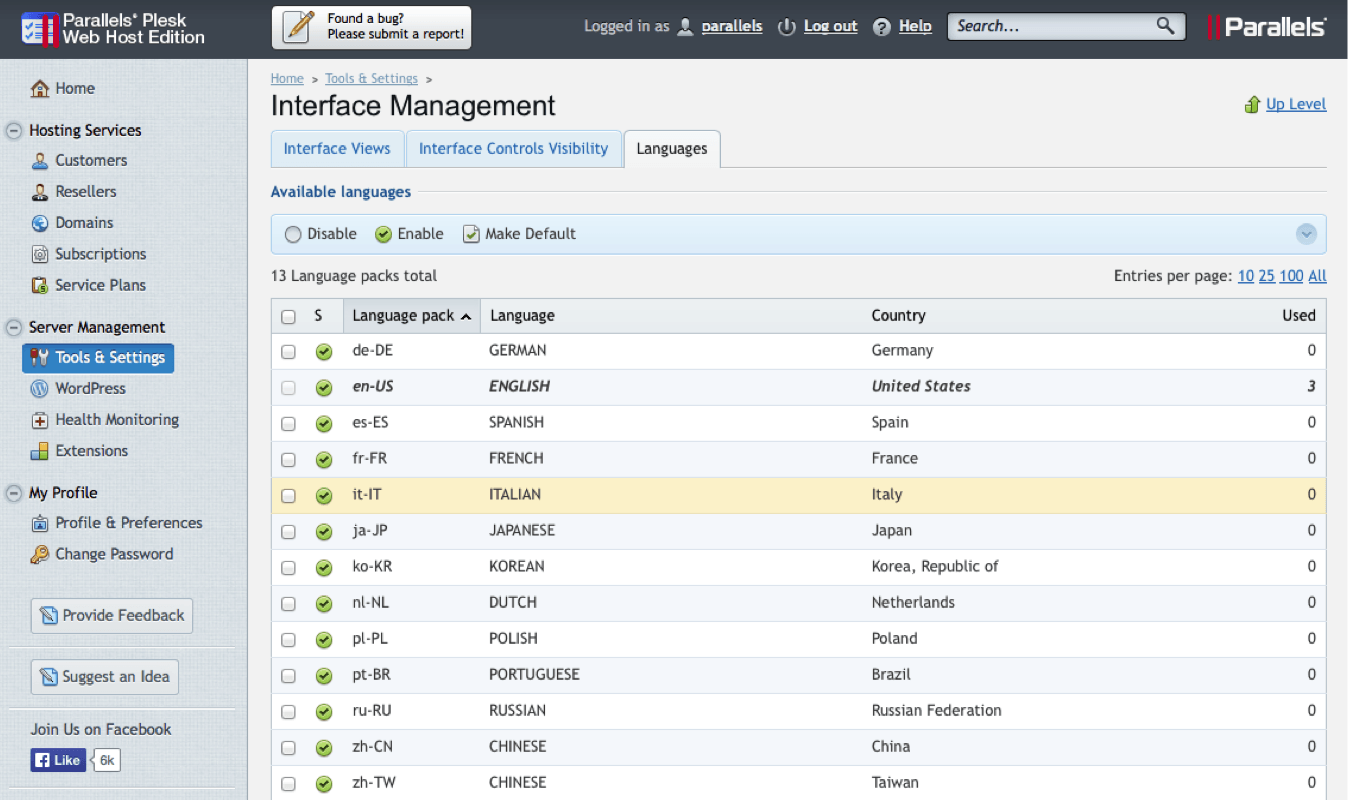
Task: Open Health Monitoring in the sidebar
Action: tap(117, 420)
